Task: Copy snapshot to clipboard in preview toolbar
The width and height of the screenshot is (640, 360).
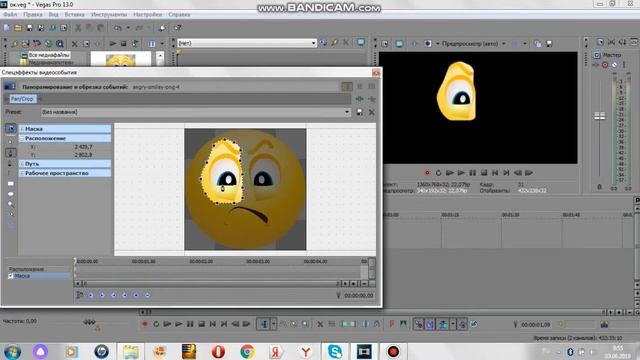Action: [x=538, y=44]
